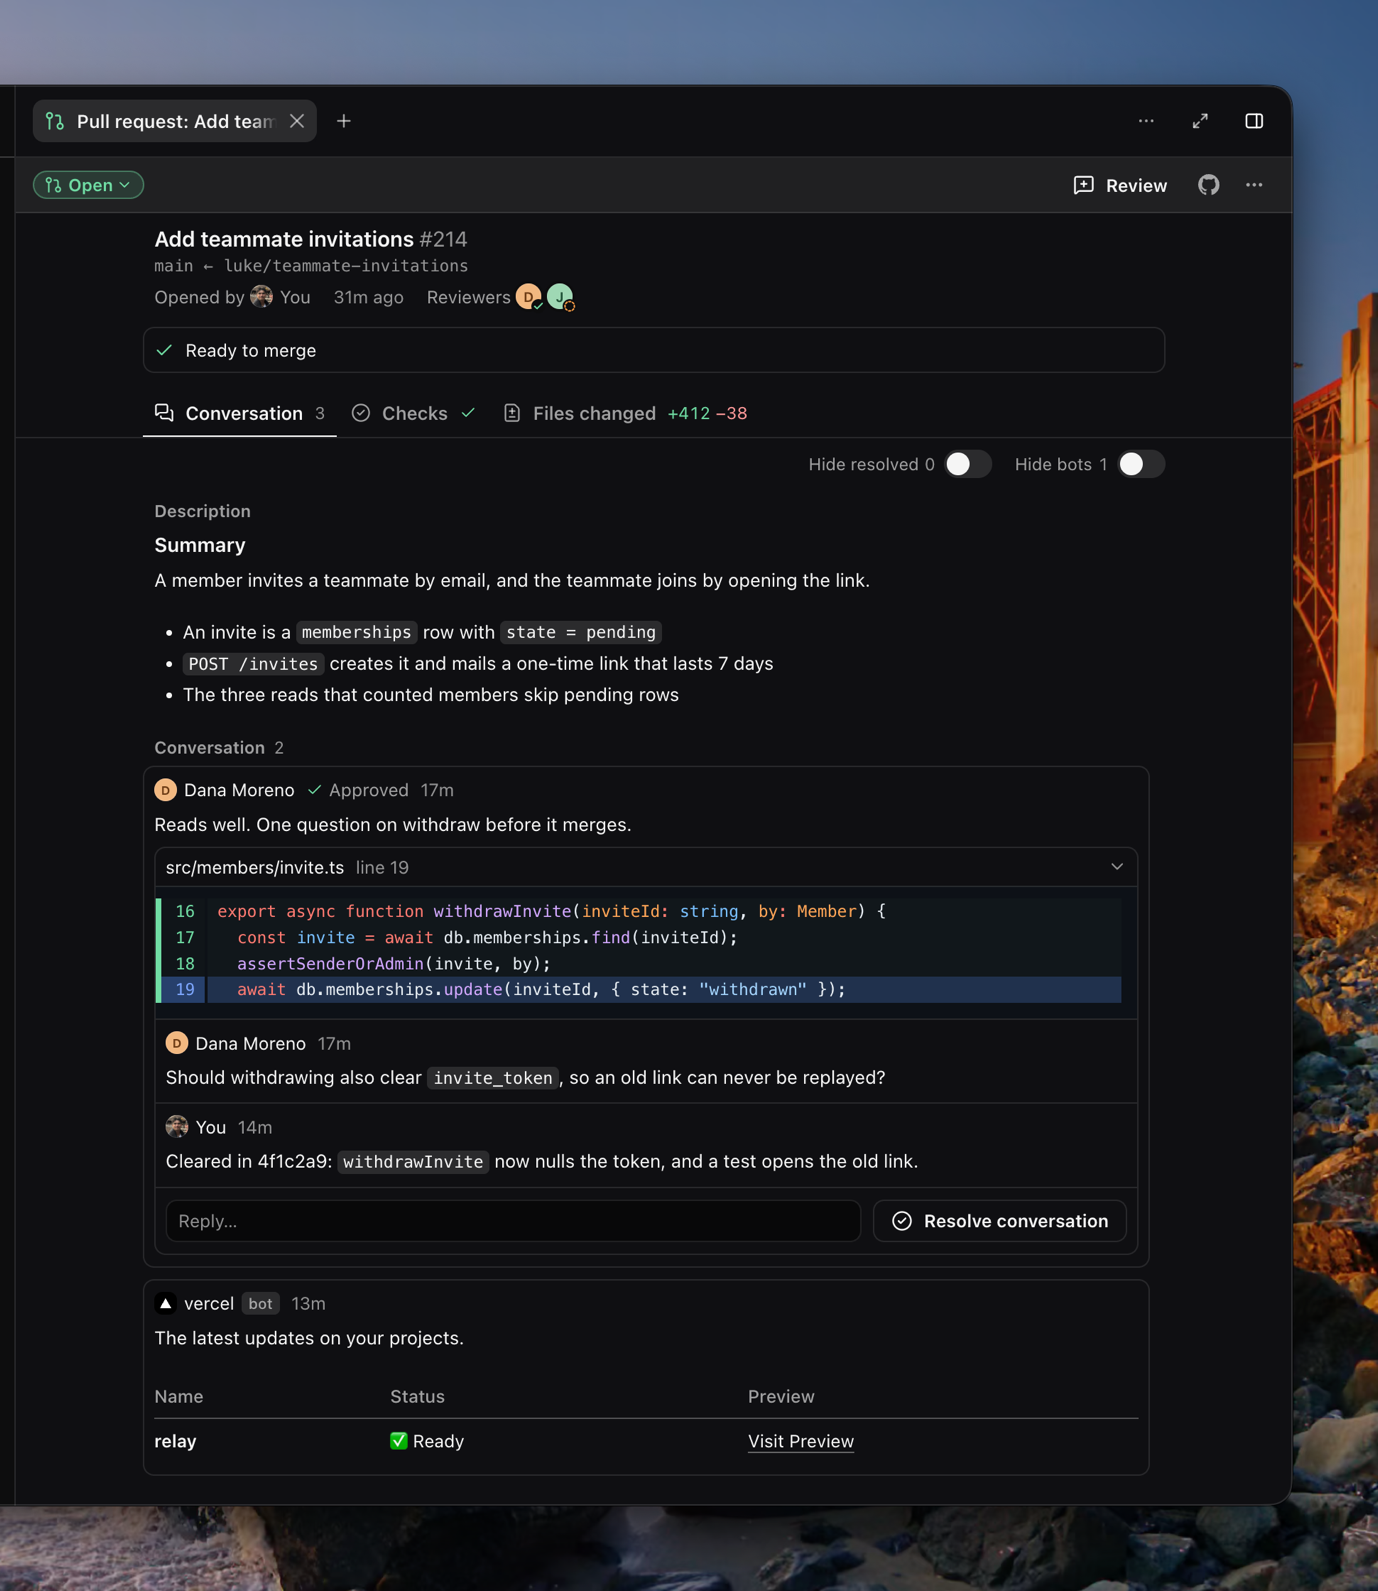
Task: Collapse the src/members/invite.ts code snippet
Action: 1117,867
